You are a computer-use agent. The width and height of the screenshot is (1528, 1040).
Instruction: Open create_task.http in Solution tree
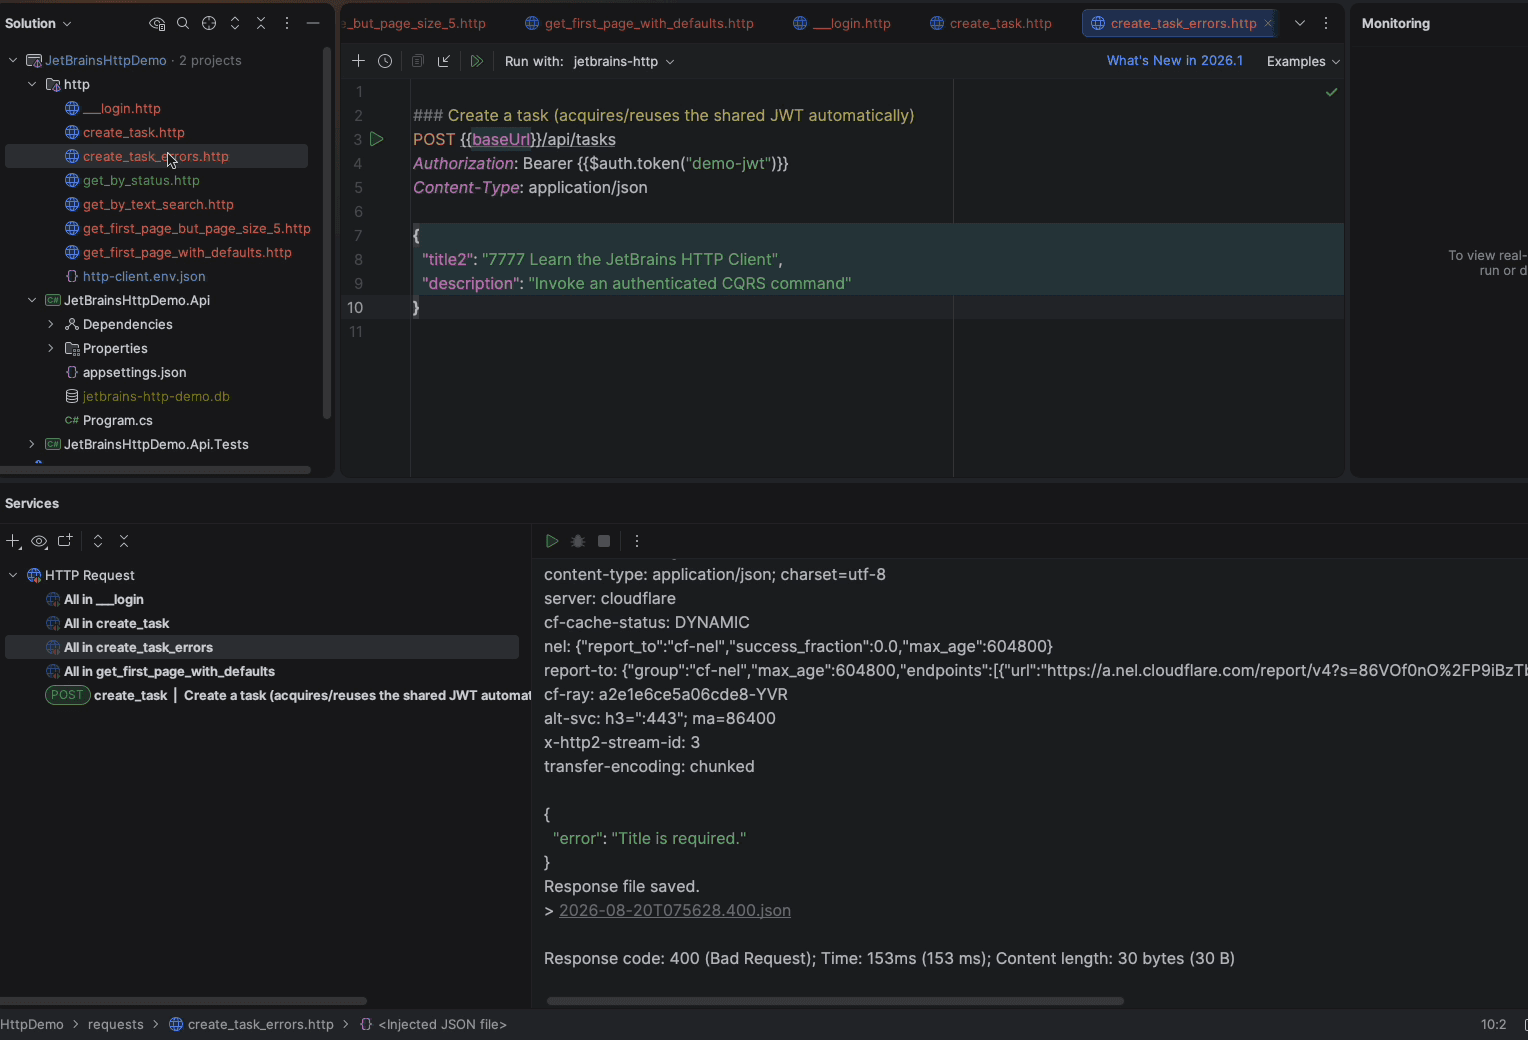point(133,132)
